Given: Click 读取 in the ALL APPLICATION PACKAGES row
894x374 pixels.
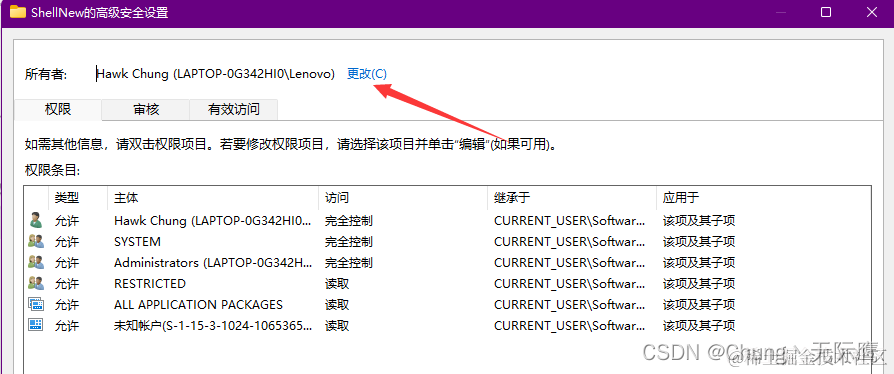Looking at the screenshot, I should pyautogui.click(x=337, y=304).
